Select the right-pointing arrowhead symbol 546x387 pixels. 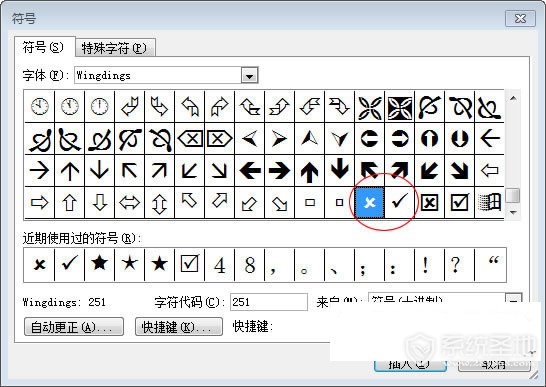coord(280,139)
